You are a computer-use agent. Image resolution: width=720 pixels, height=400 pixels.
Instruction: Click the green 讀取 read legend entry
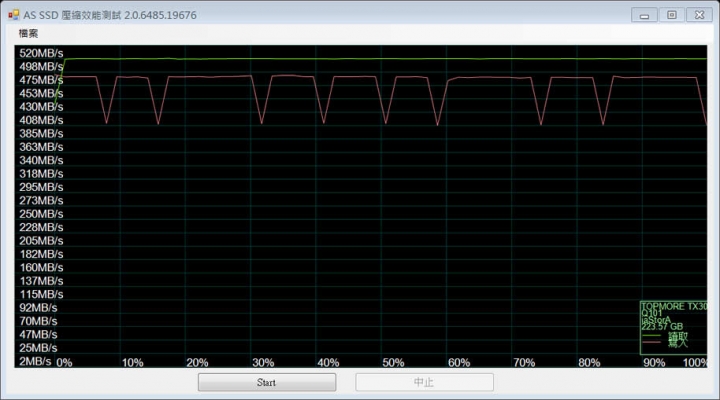pos(665,336)
